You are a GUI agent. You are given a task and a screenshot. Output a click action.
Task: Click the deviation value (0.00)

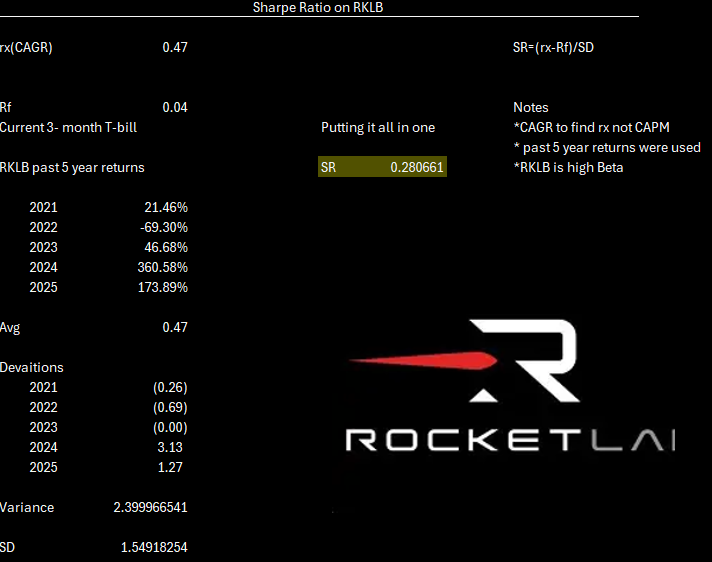(170, 427)
